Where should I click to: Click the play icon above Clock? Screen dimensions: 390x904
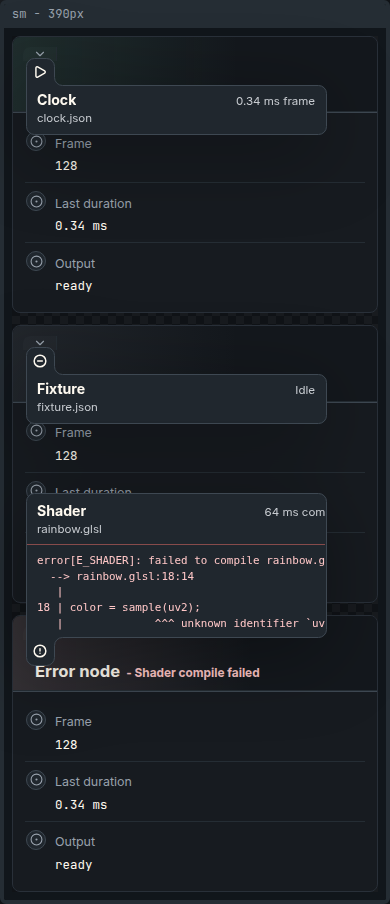tap(40, 72)
